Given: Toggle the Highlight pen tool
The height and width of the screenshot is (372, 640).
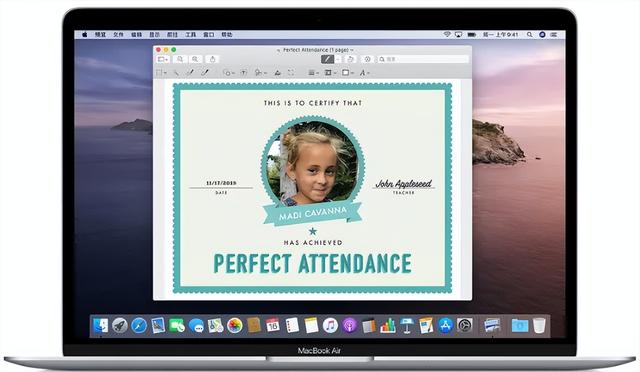Looking at the screenshot, I should 327,59.
